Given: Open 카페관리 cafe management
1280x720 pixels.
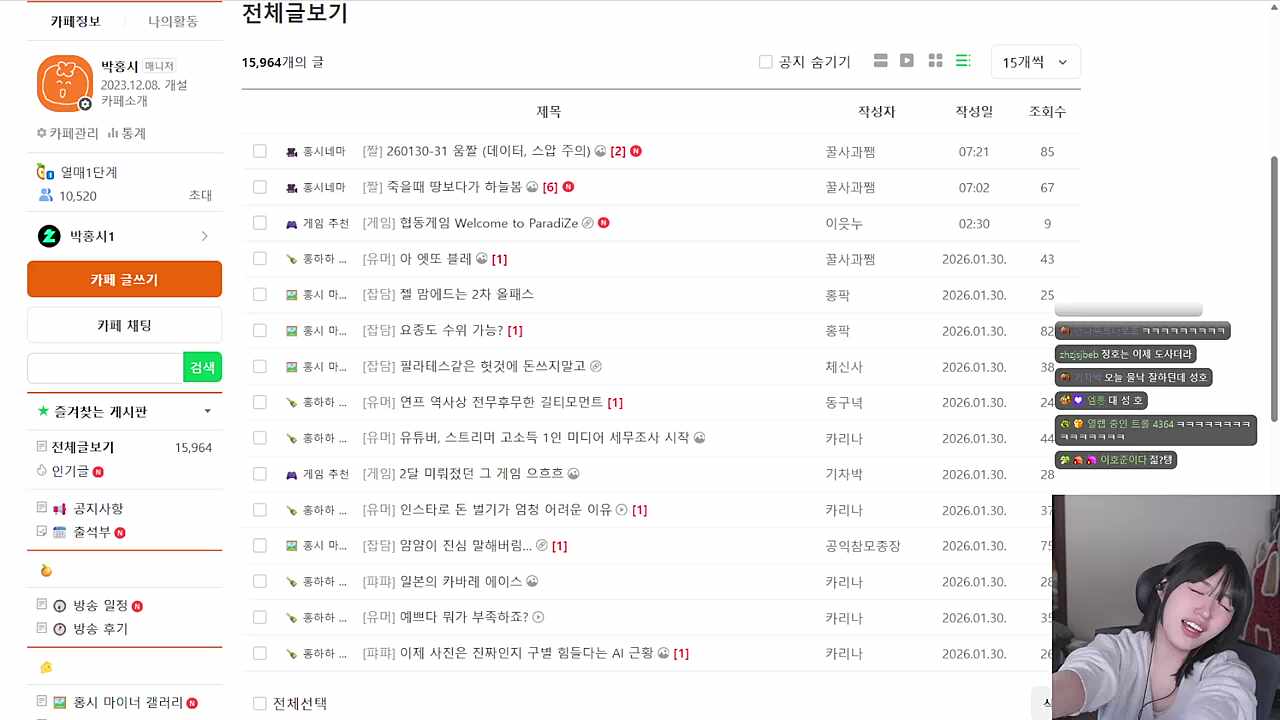Looking at the screenshot, I should pyautogui.click(x=68, y=133).
